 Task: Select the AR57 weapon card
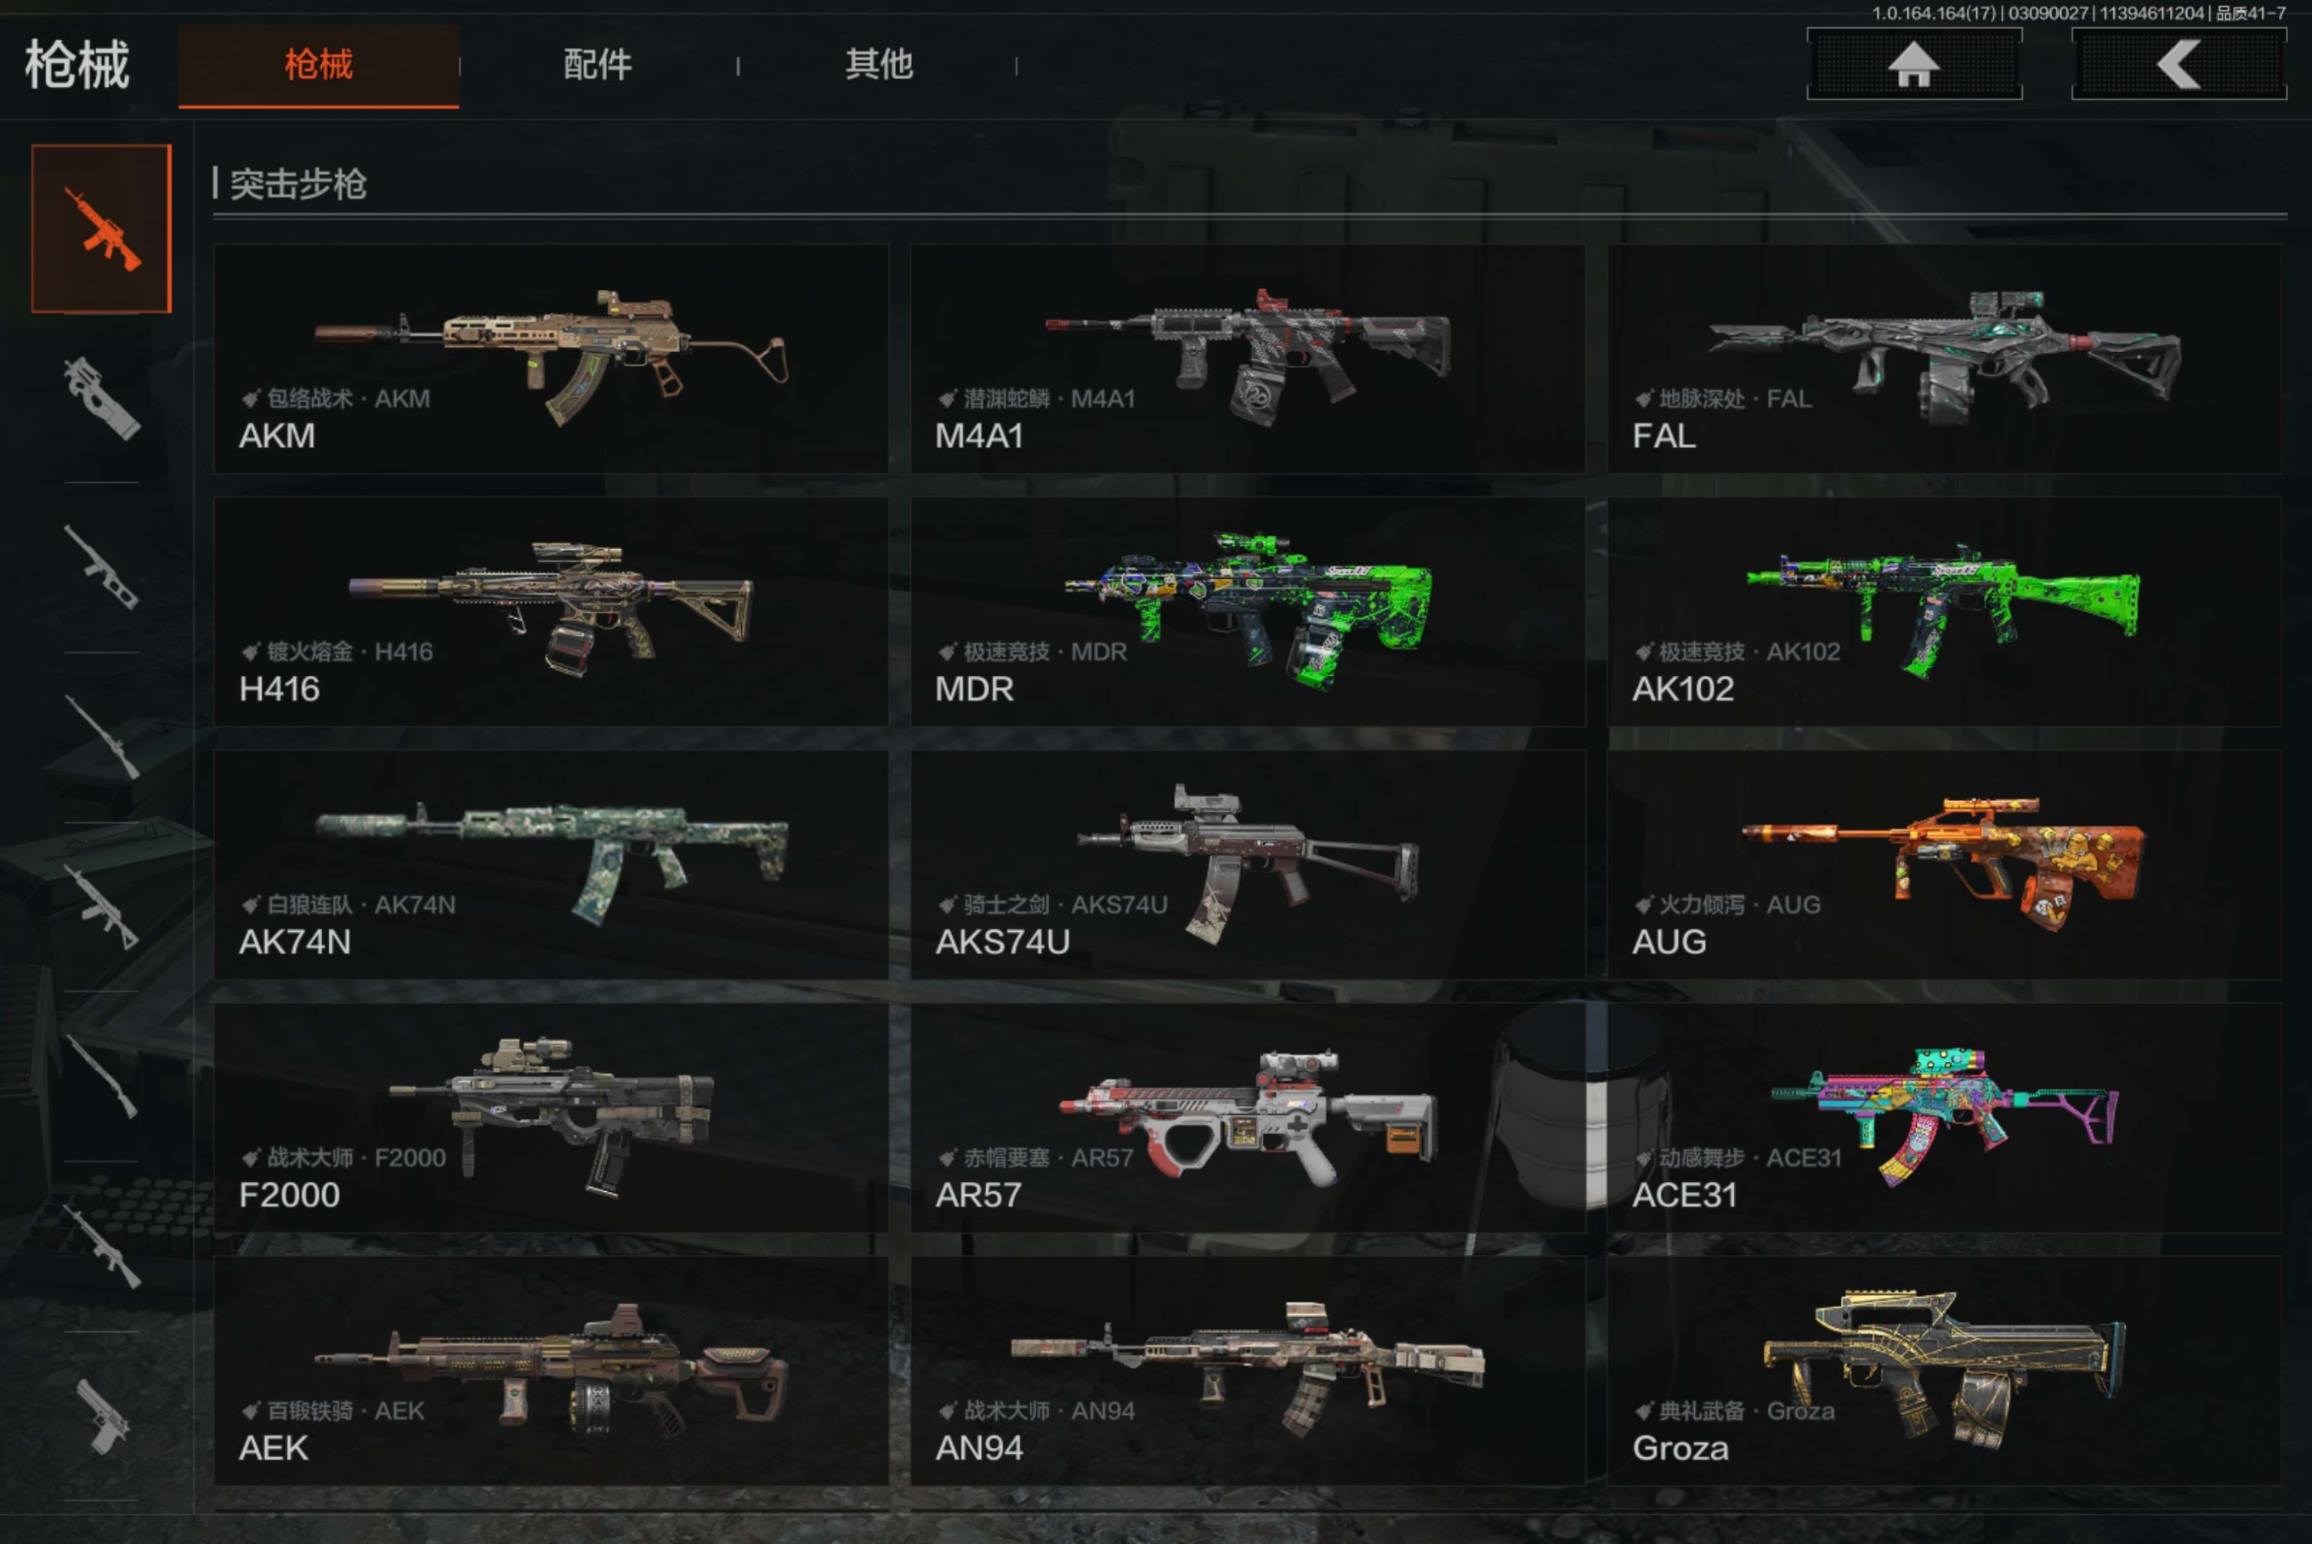pyautogui.click(x=1248, y=1117)
